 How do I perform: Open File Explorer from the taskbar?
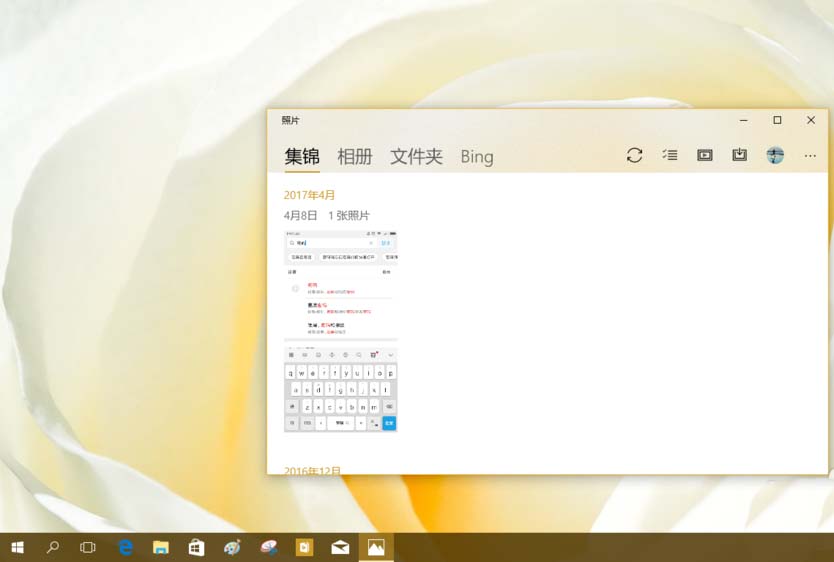click(x=160, y=547)
